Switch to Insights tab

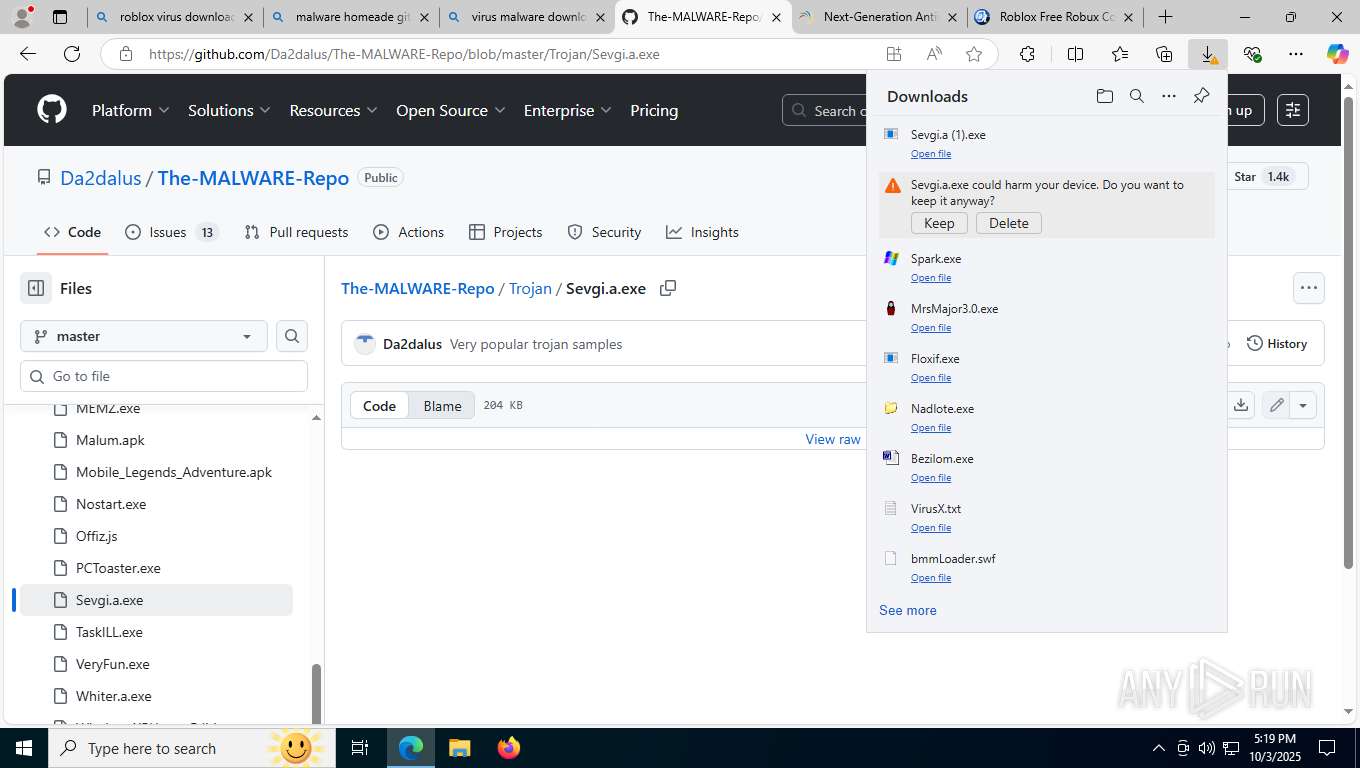pyautogui.click(x=702, y=232)
